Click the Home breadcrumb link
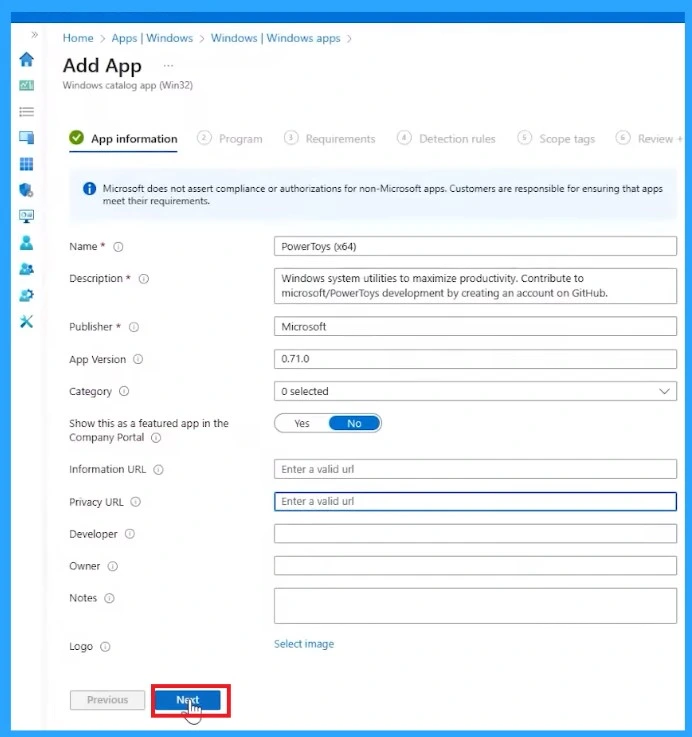The width and height of the screenshot is (692, 737). (78, 38)
